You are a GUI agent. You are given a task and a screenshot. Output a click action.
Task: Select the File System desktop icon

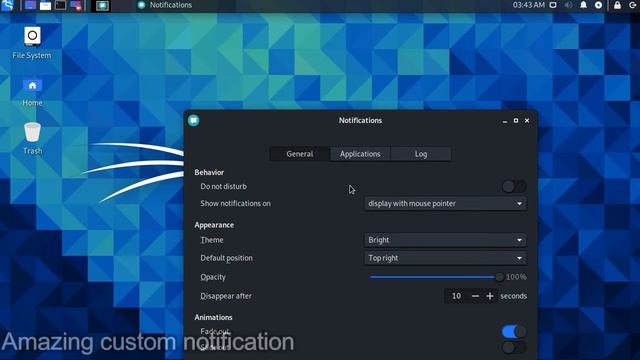32,43
